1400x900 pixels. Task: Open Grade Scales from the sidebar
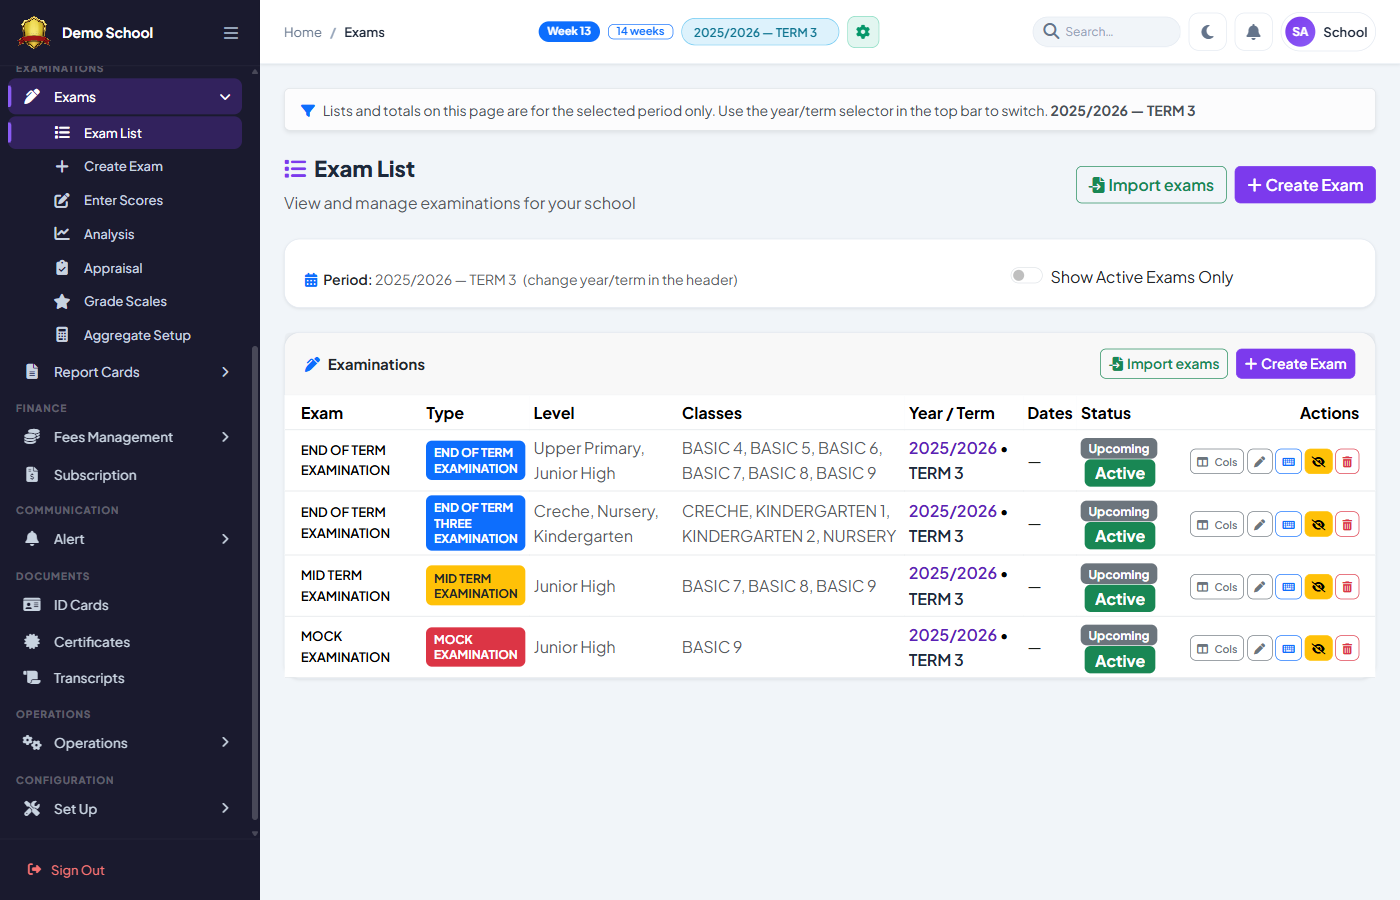click(x=125, y=301)
